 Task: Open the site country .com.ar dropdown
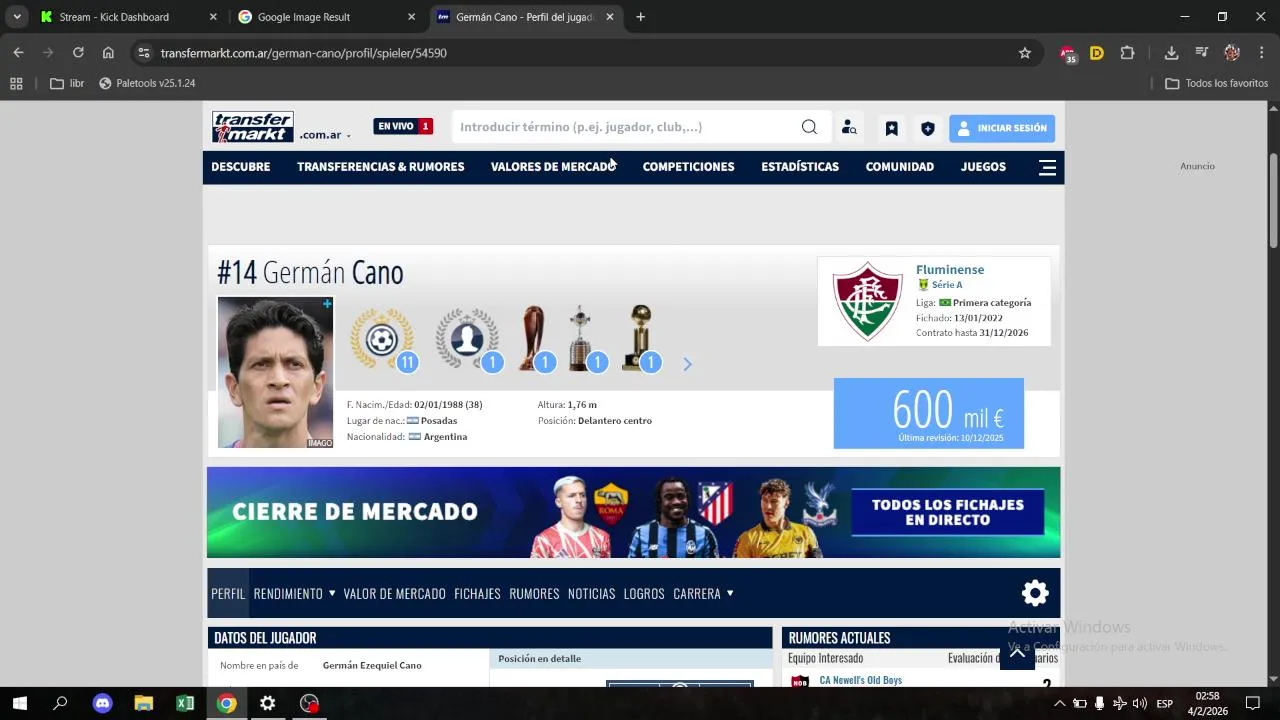325,135
